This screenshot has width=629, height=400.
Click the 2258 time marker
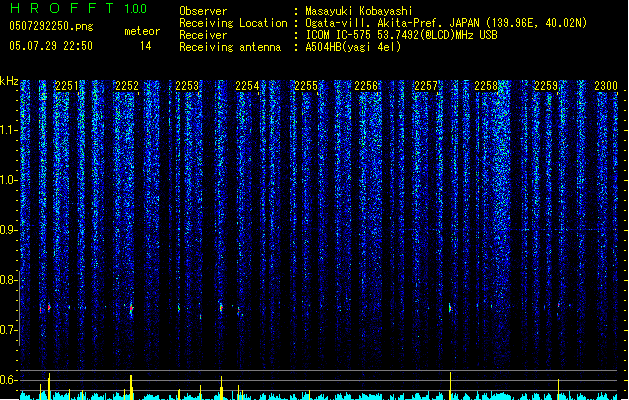(486, 86)
